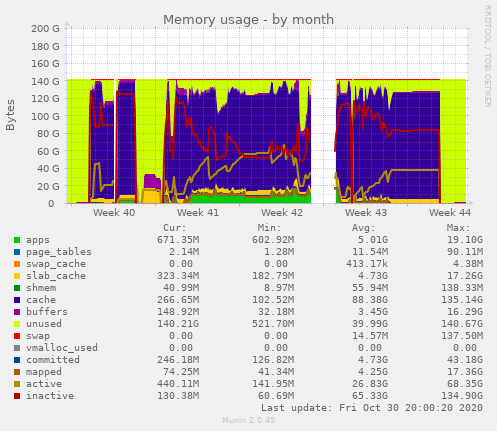Click the Munin 2.0.49 footer text
The width and height of the screenshot is (497, 431).
click(248, 420)
